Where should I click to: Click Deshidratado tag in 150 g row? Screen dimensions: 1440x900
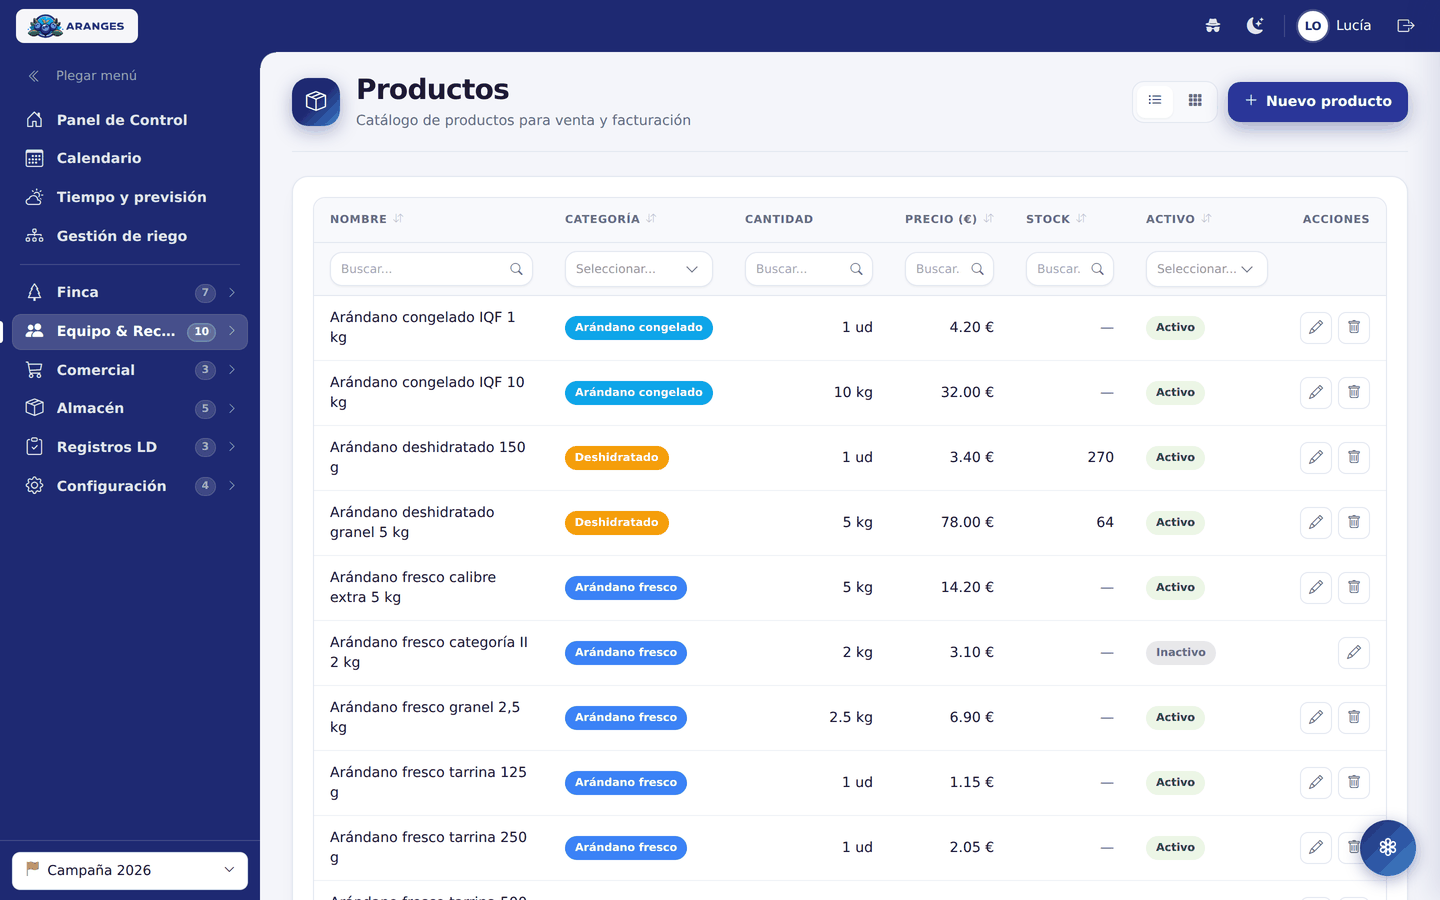click(x=617, y=458)
